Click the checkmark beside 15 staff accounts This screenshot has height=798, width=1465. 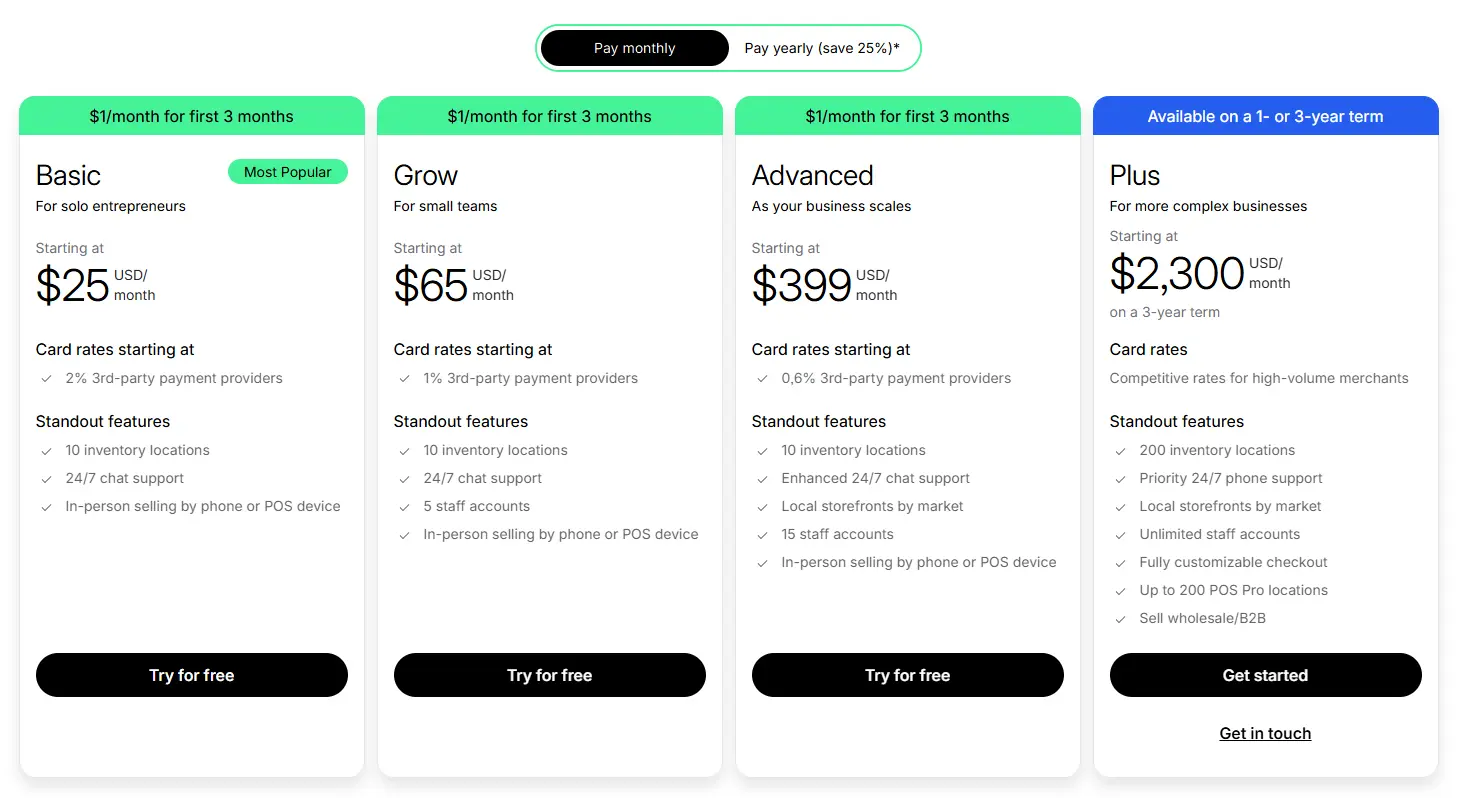[762, 534]
